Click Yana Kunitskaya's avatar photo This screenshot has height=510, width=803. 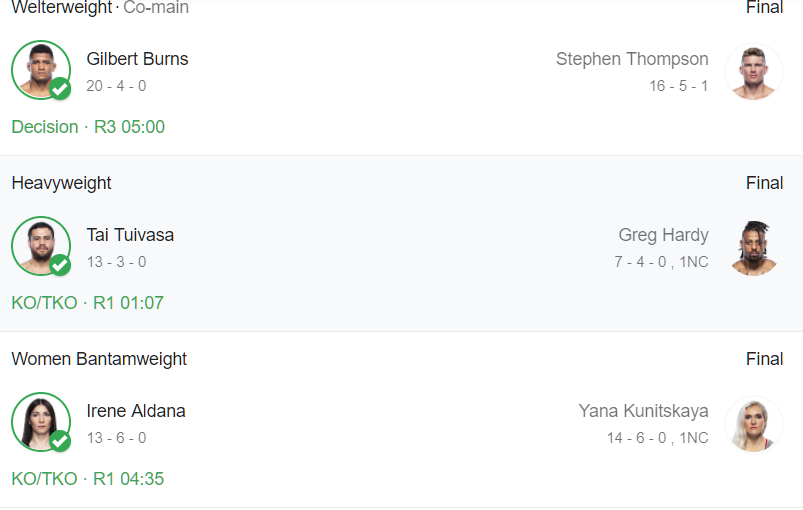pos(753,423)
